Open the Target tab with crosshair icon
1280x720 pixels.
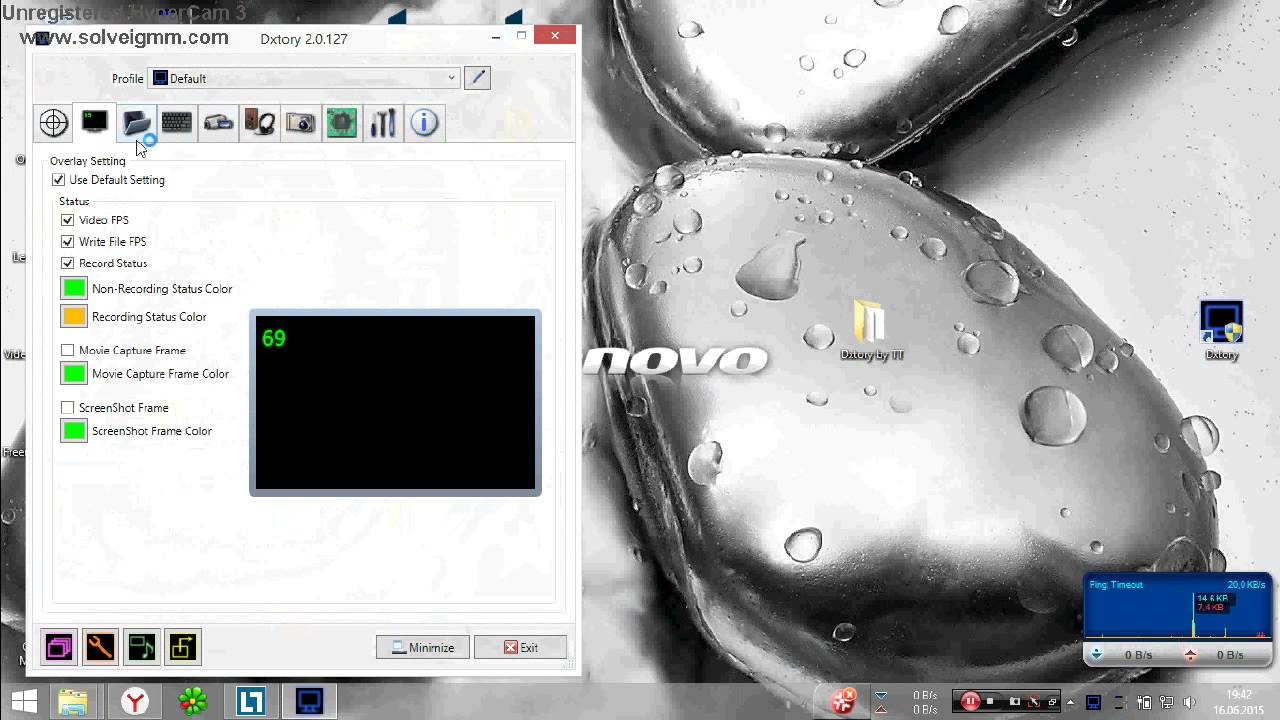point(54,123)
